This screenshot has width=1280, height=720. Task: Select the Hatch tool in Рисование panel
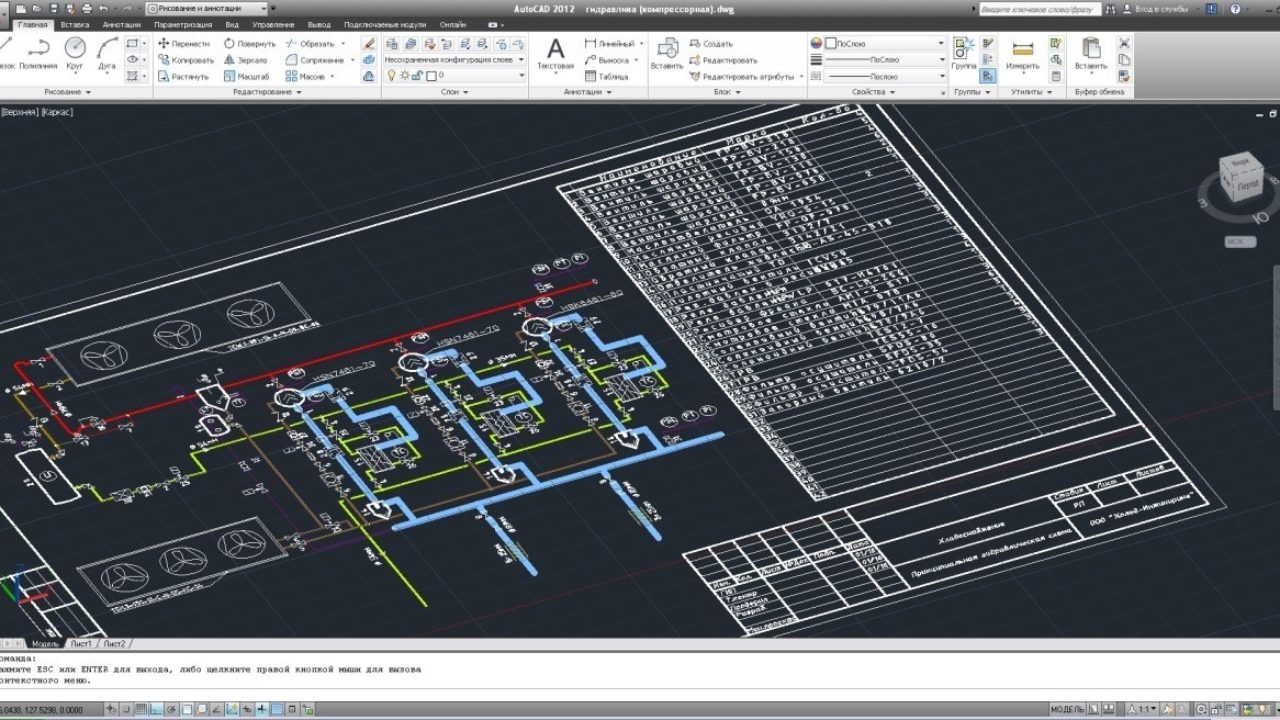pyautogui.click(x=132, y=76)
